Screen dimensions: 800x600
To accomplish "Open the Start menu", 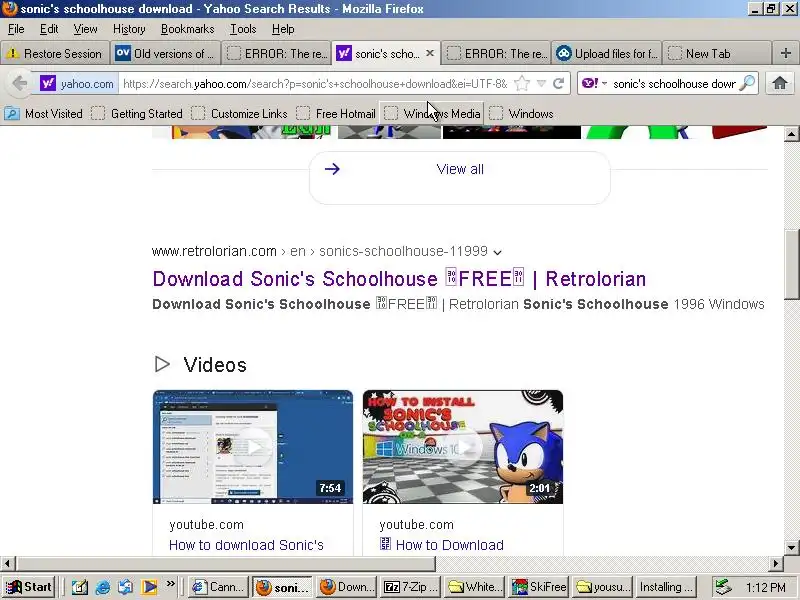I will click(30, 587).
